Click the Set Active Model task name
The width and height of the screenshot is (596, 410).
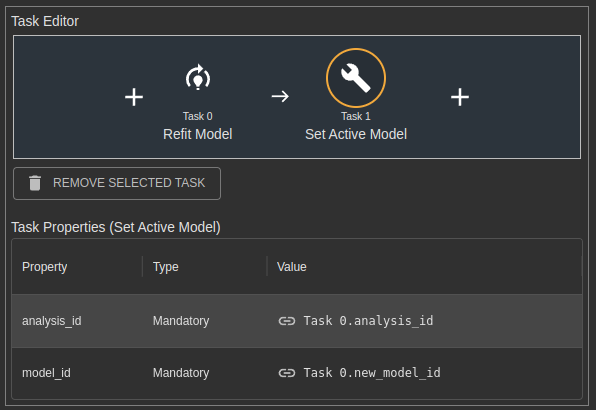coord(356,134)
